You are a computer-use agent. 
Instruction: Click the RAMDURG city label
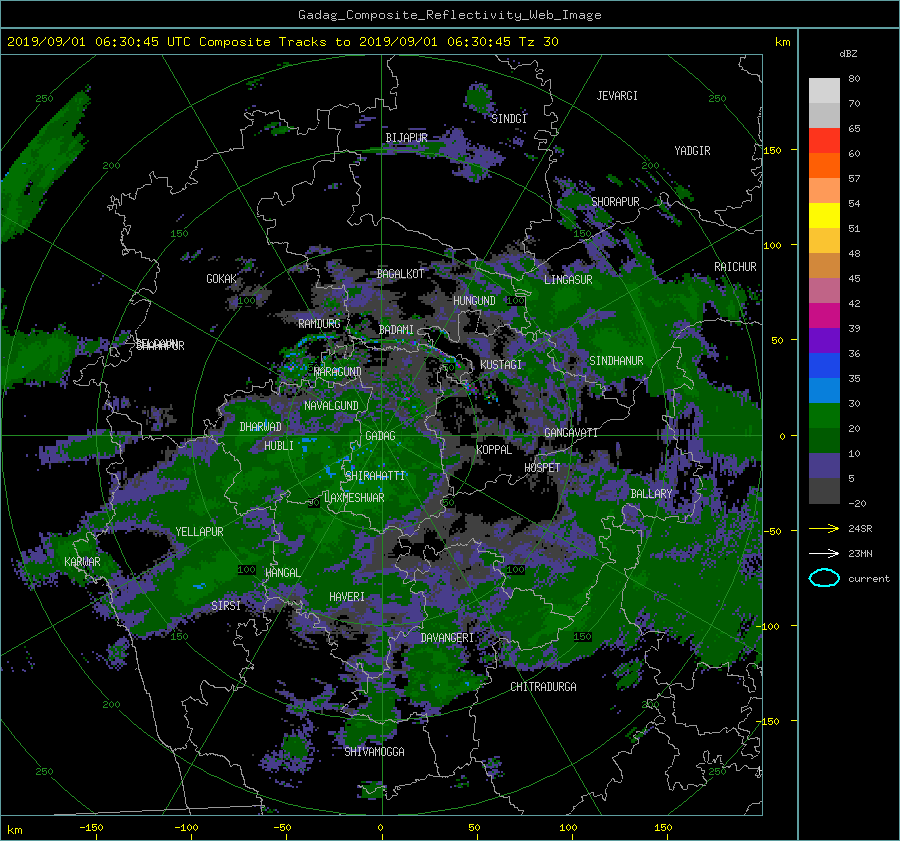click(319, 324)
